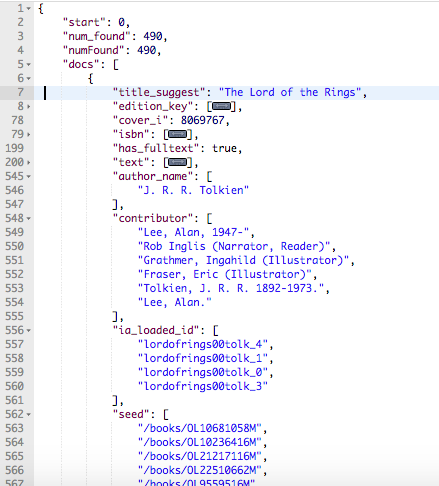This screenshot has width=439, height=486.
Task: Click the "lordofrings00tolk_4" id string
Action: point(203,344)
